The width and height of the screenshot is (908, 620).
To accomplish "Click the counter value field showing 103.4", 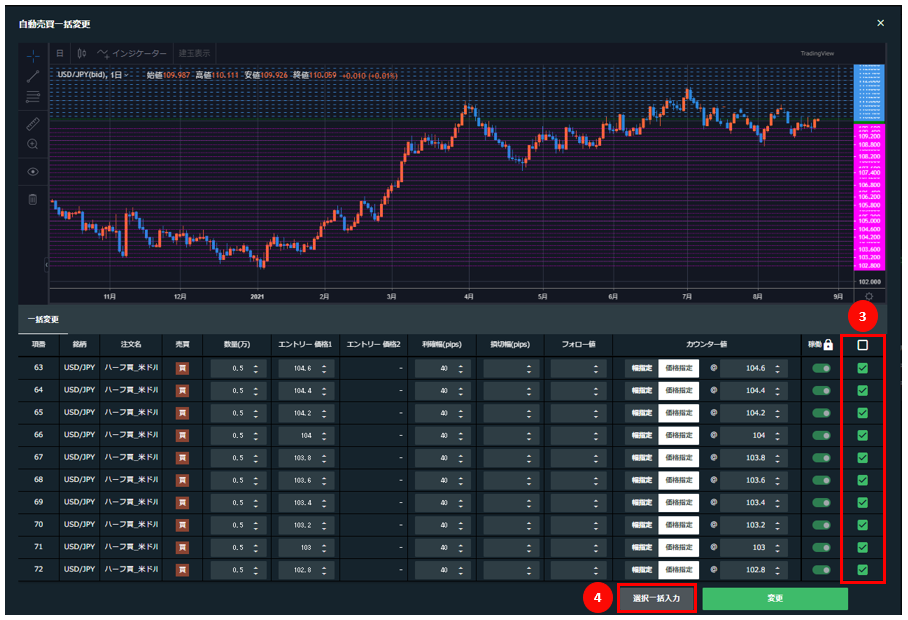I will point(755,502).
